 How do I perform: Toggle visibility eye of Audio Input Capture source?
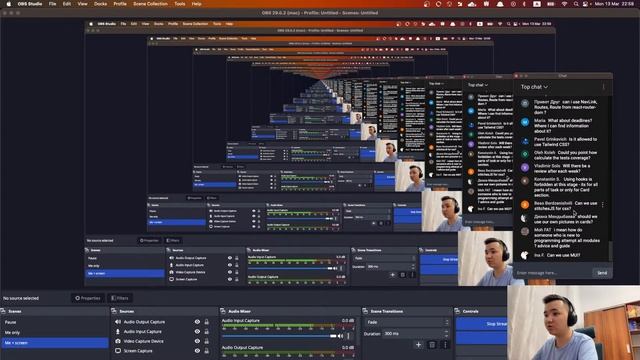197,331
